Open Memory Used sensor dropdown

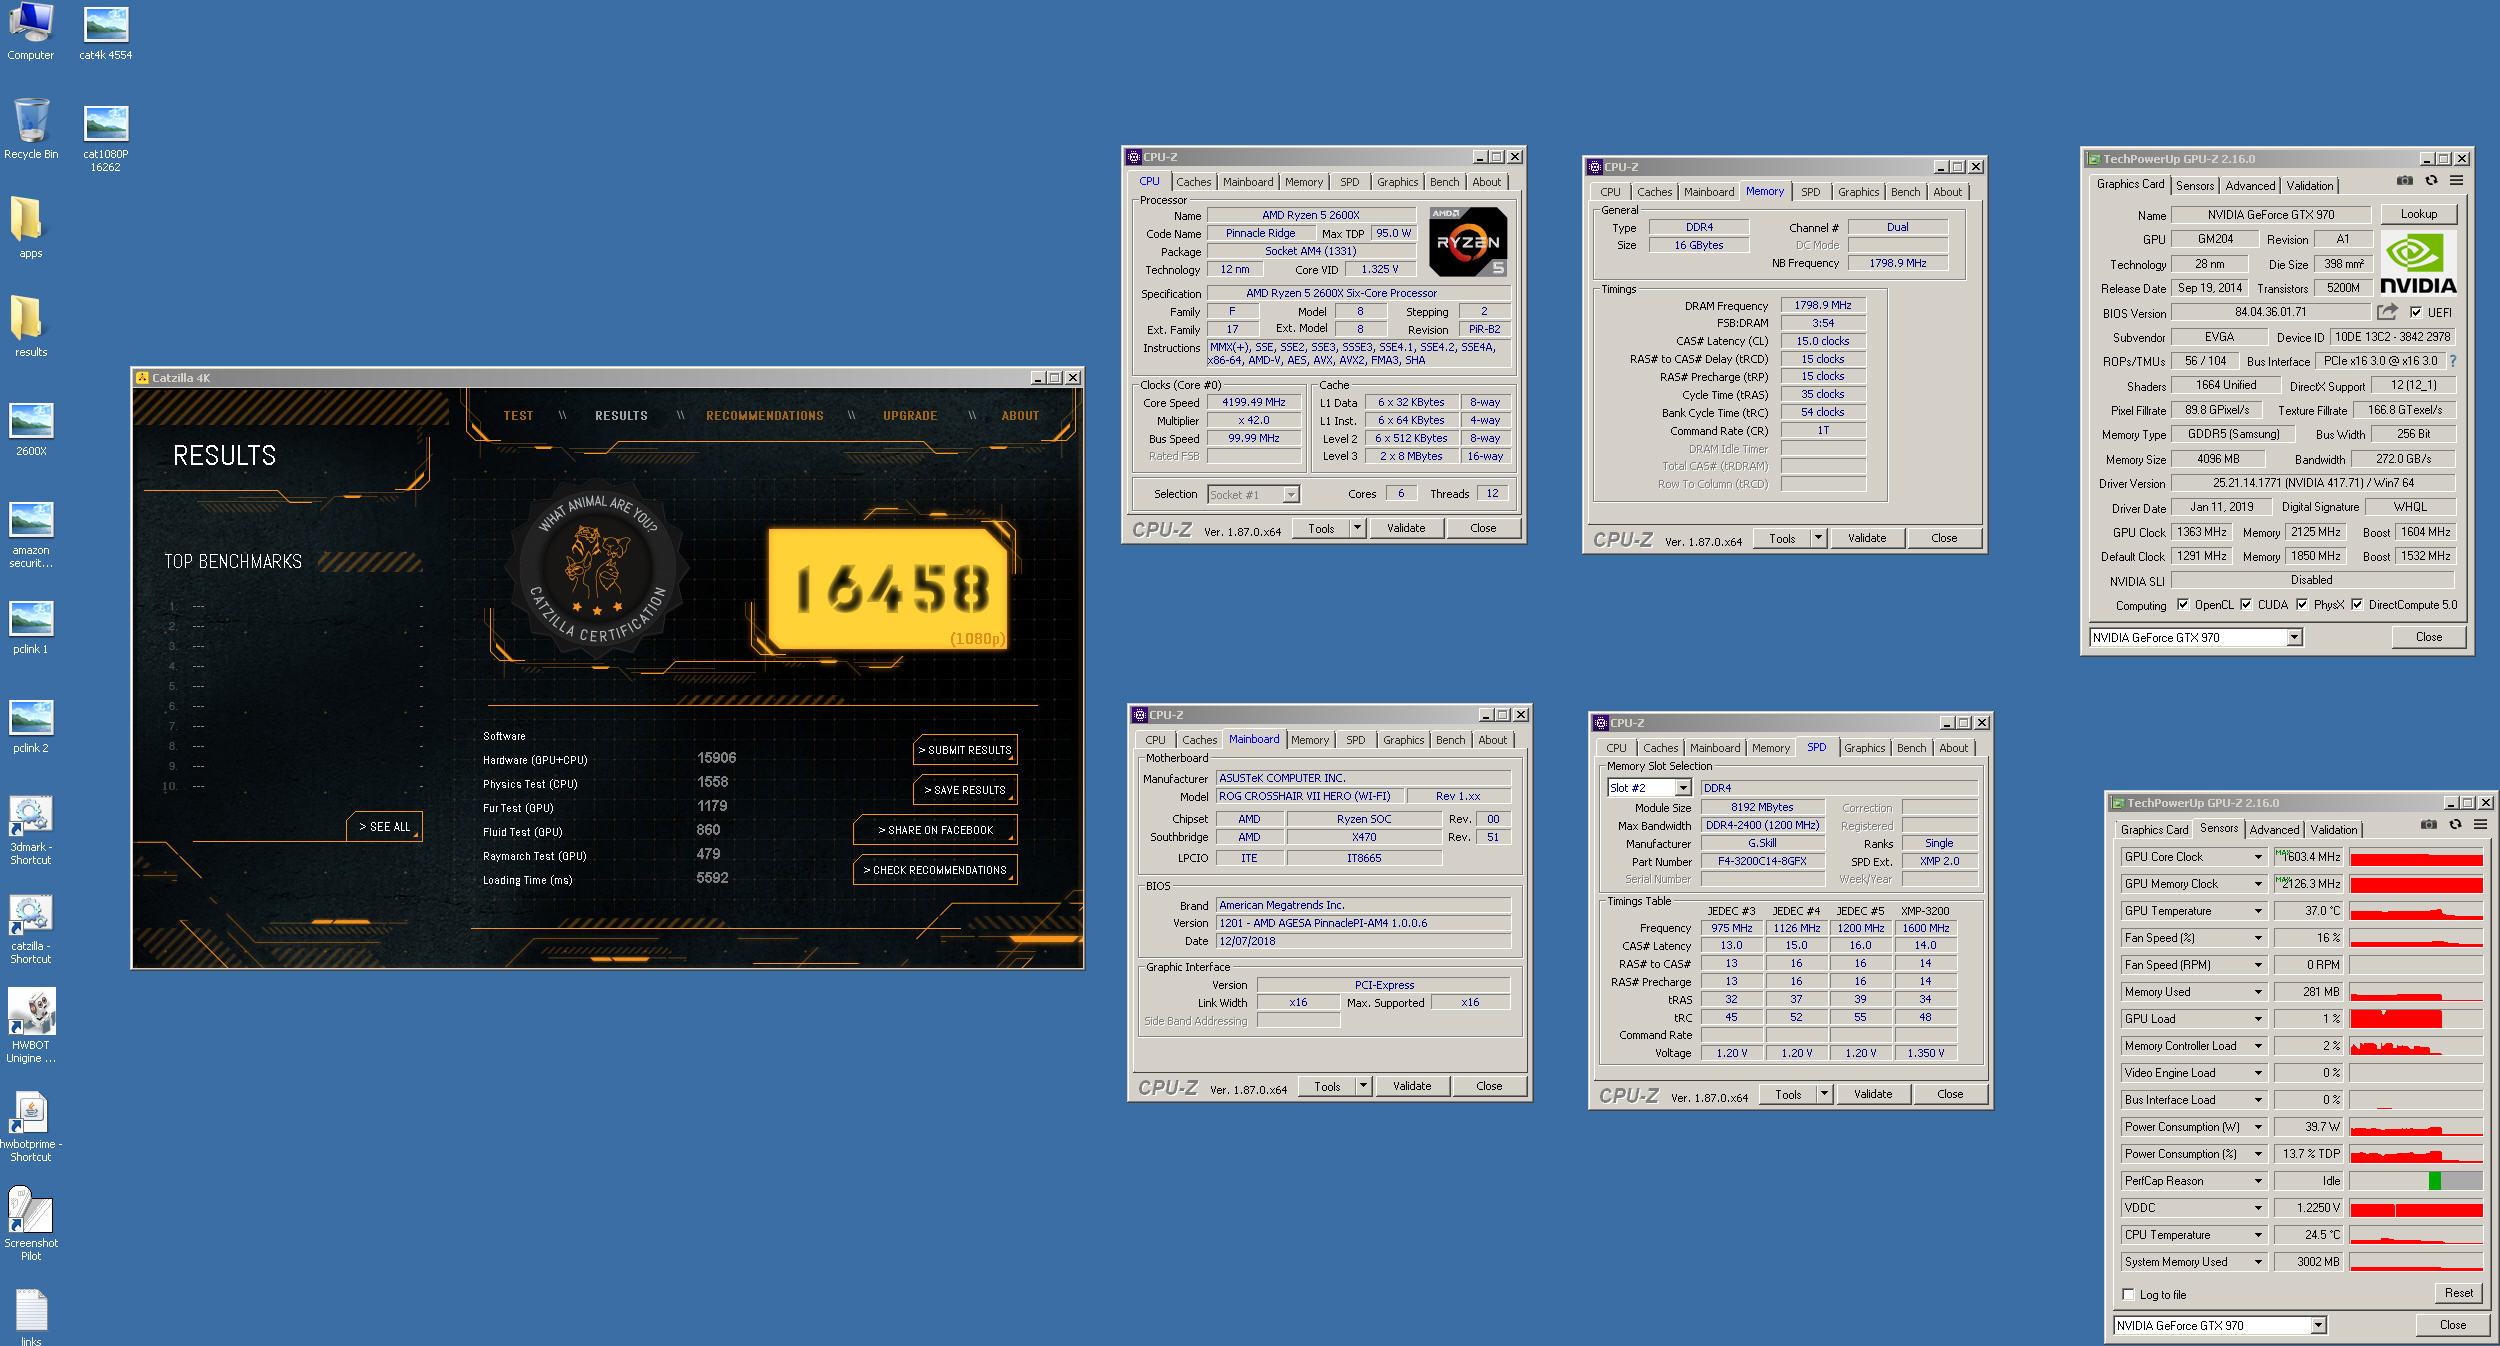click(2258, 992)
